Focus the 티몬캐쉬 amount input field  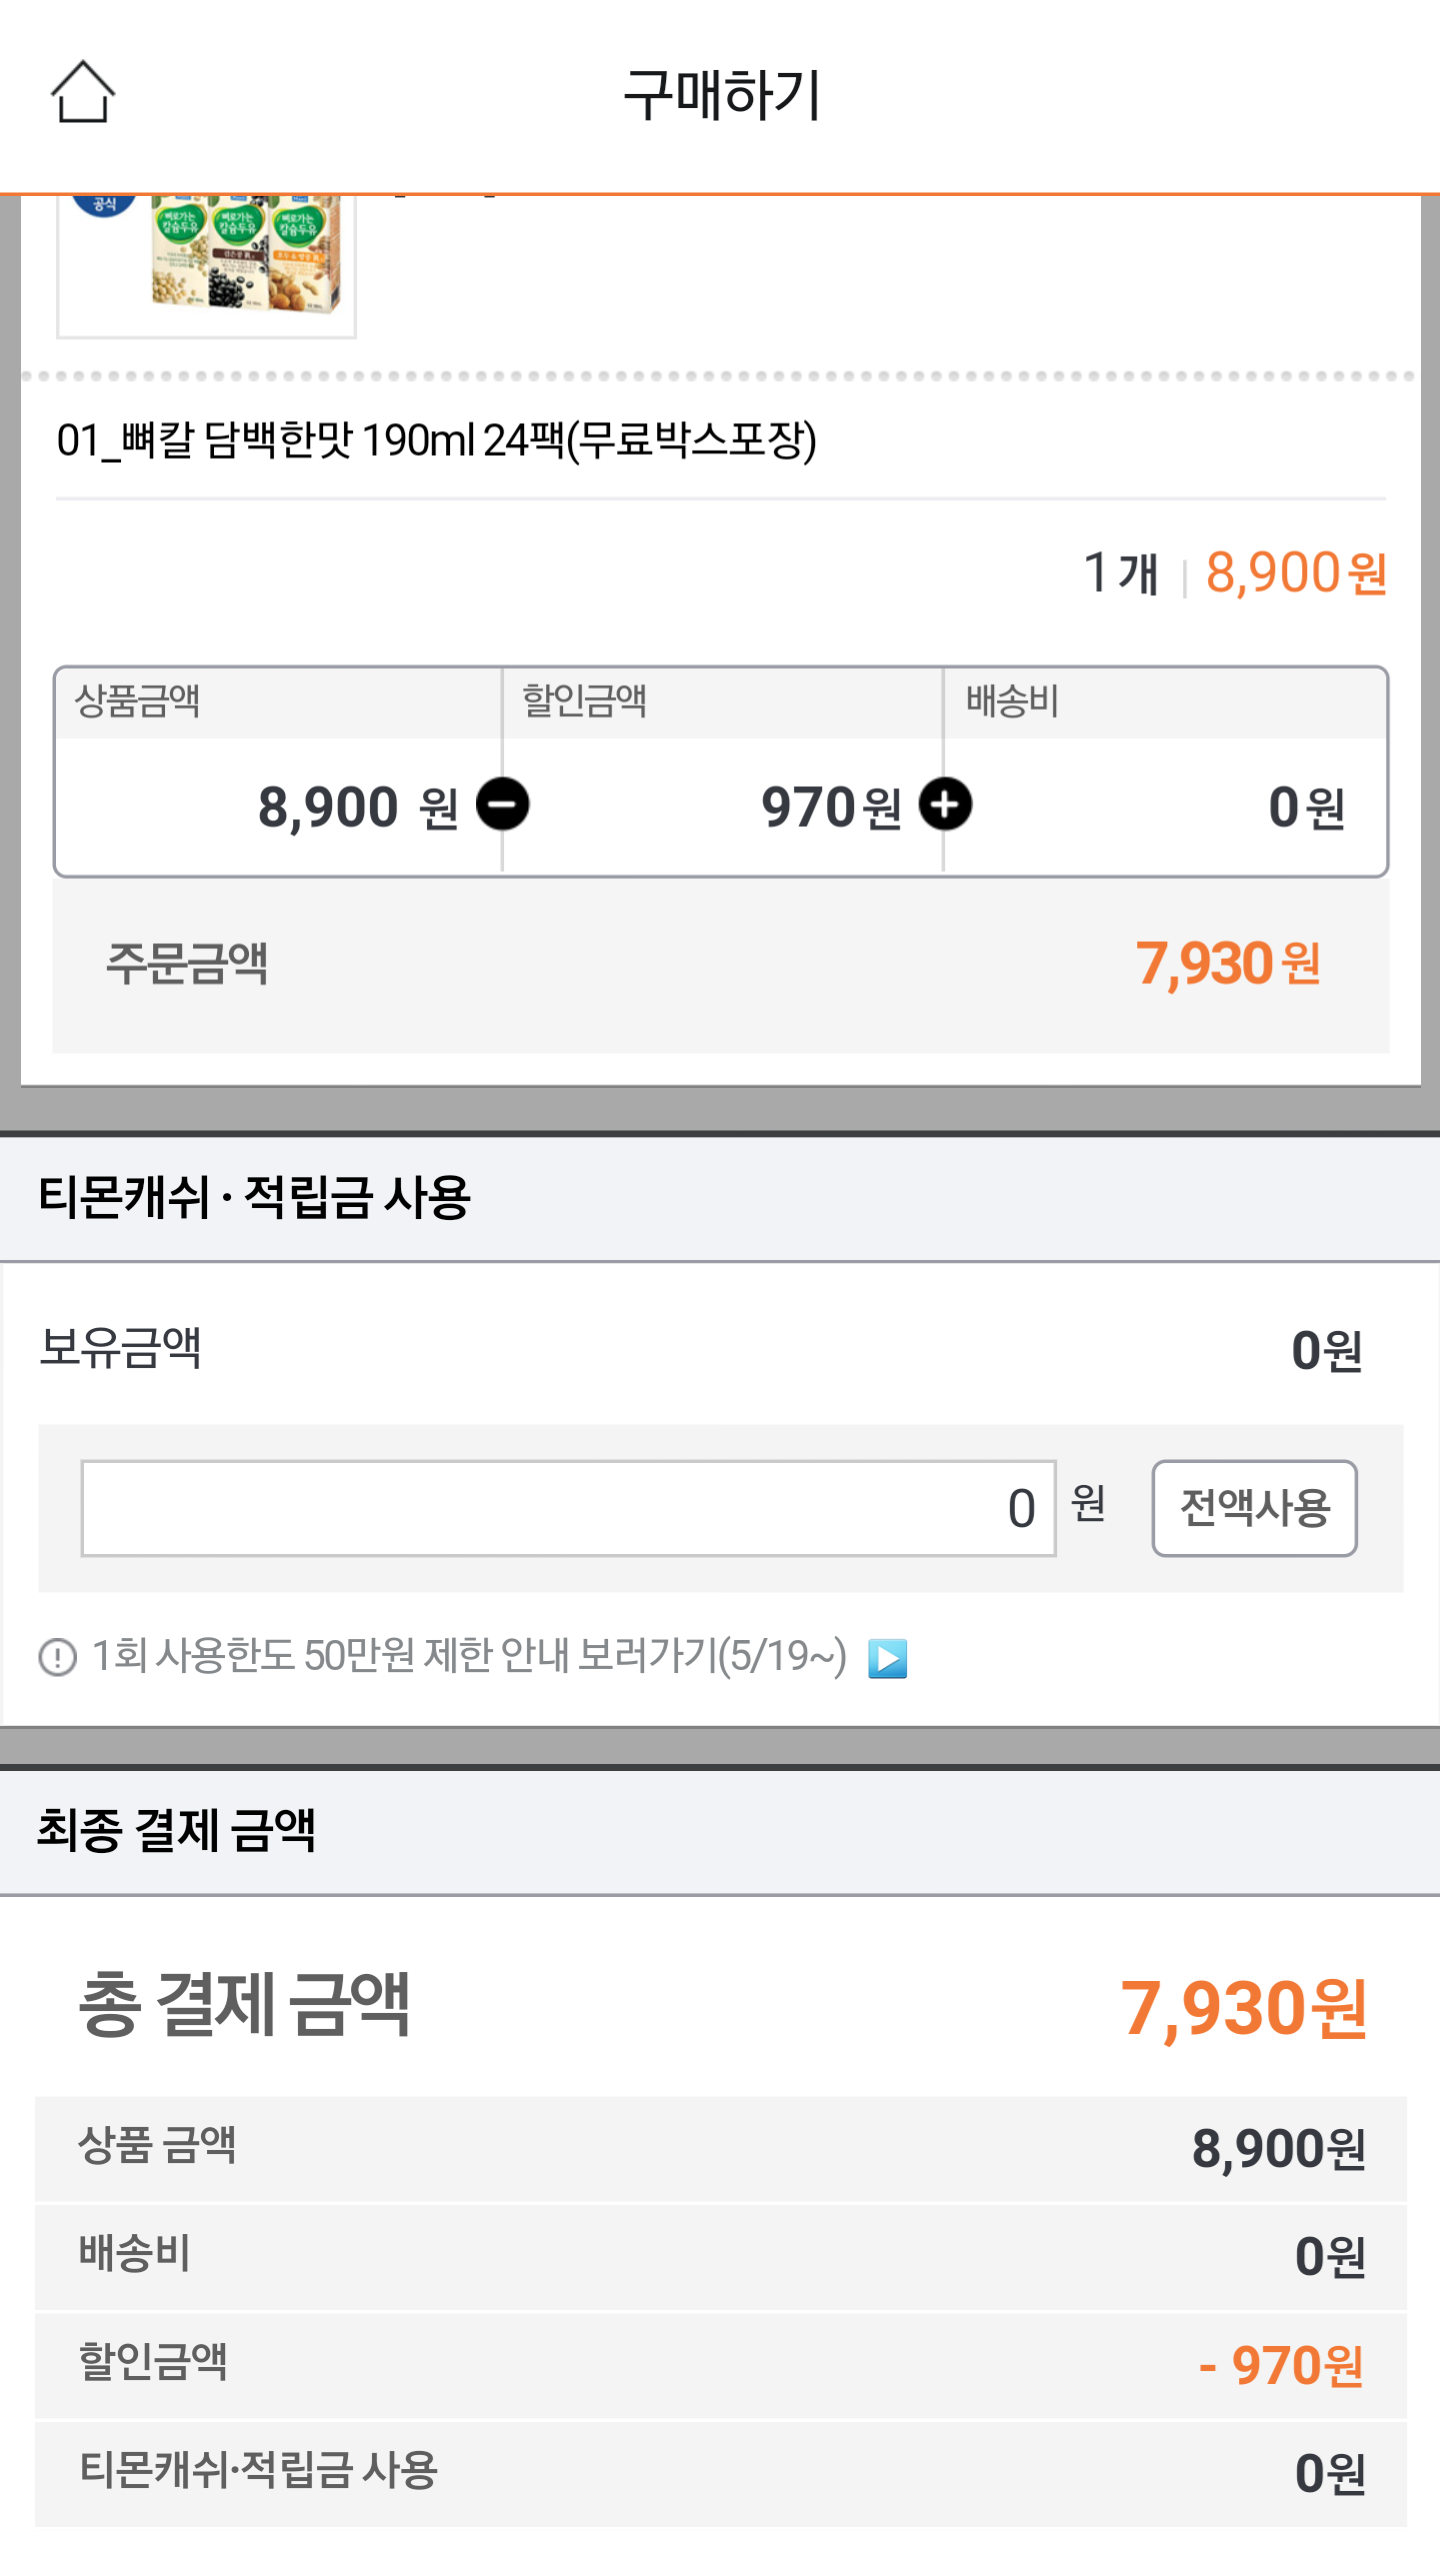[x=568, y=1508]
